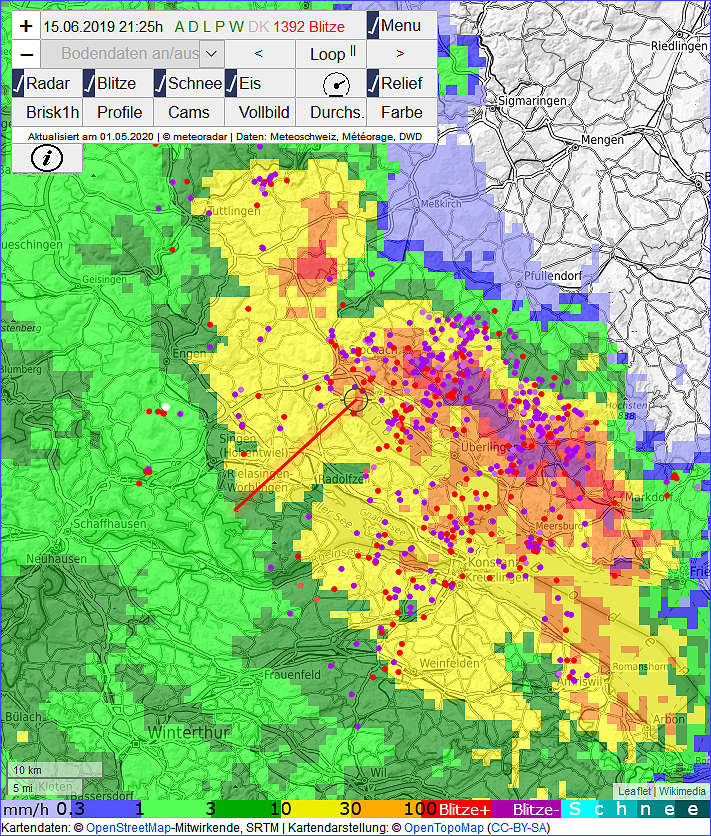Click the Farbe color settings button

tap(401, 112)
